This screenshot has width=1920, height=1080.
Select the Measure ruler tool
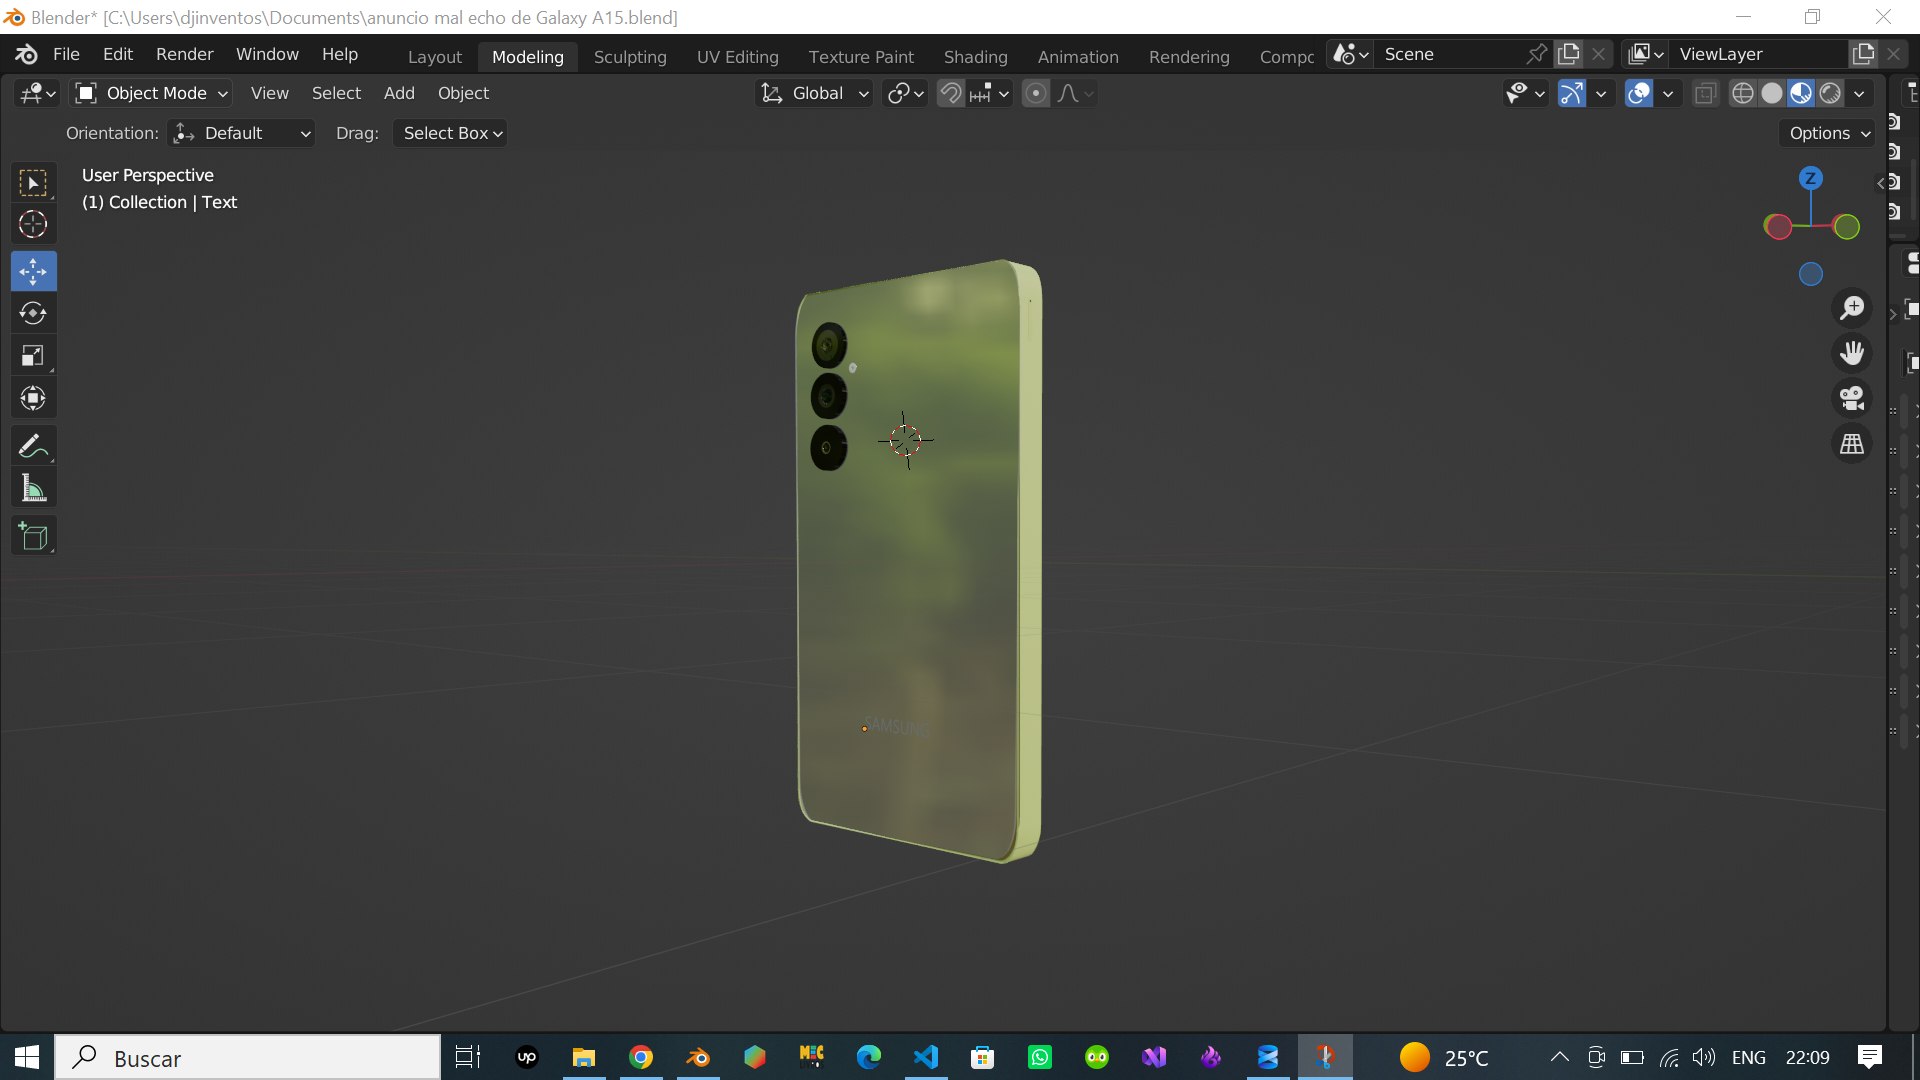(x=33, y=489)
